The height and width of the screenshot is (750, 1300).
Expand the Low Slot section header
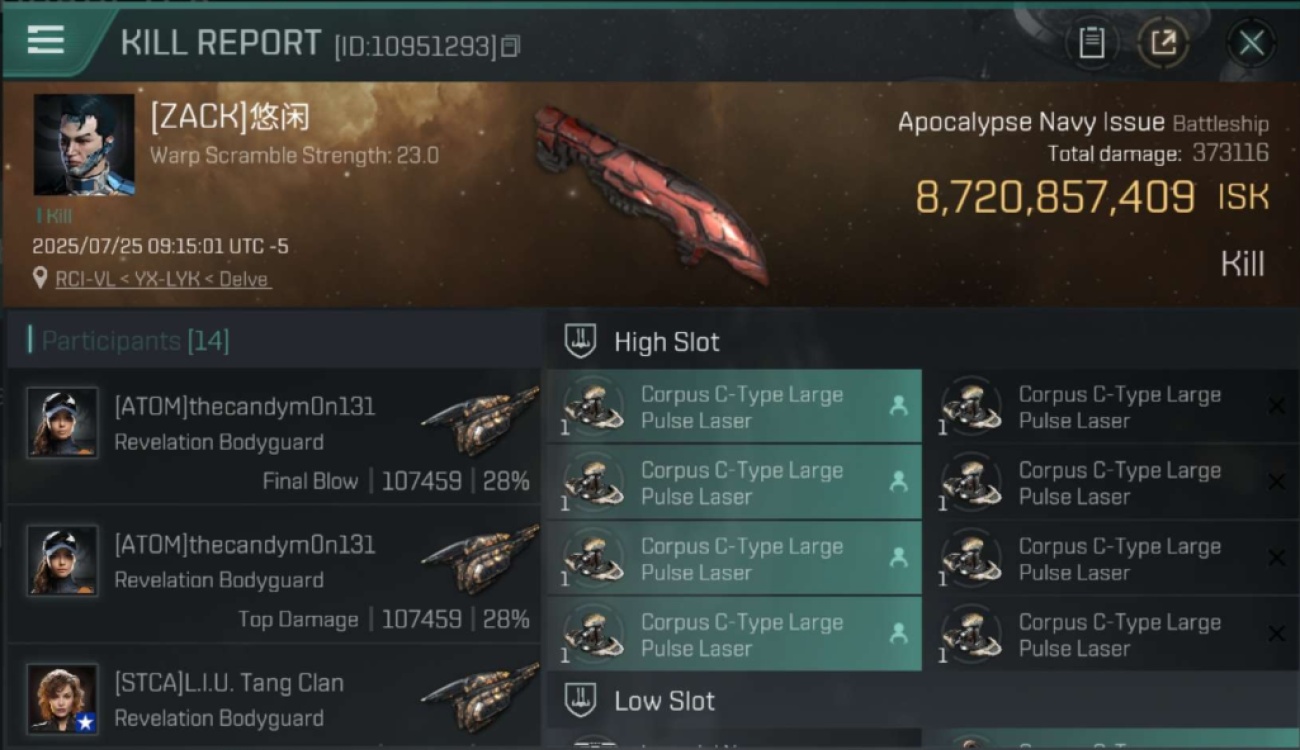[922, 701]
